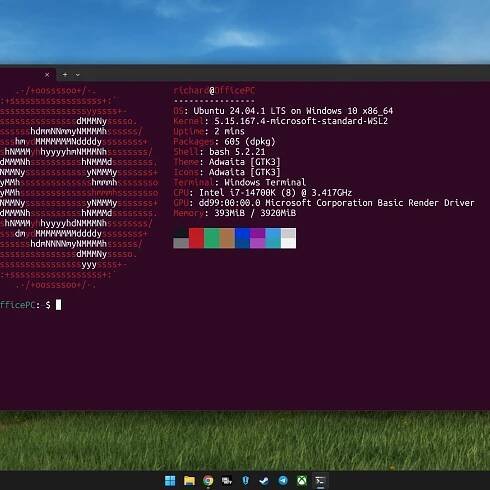Open Steam from the taskbar
Screen dimensions: 490x490
264,480
